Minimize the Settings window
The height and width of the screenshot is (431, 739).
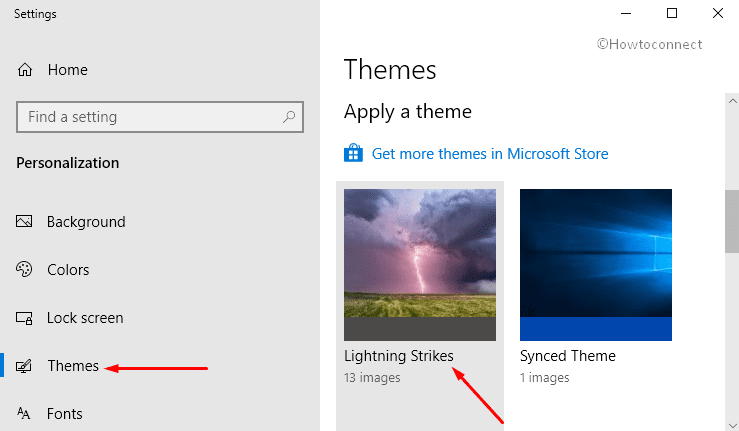pos(626,13)
